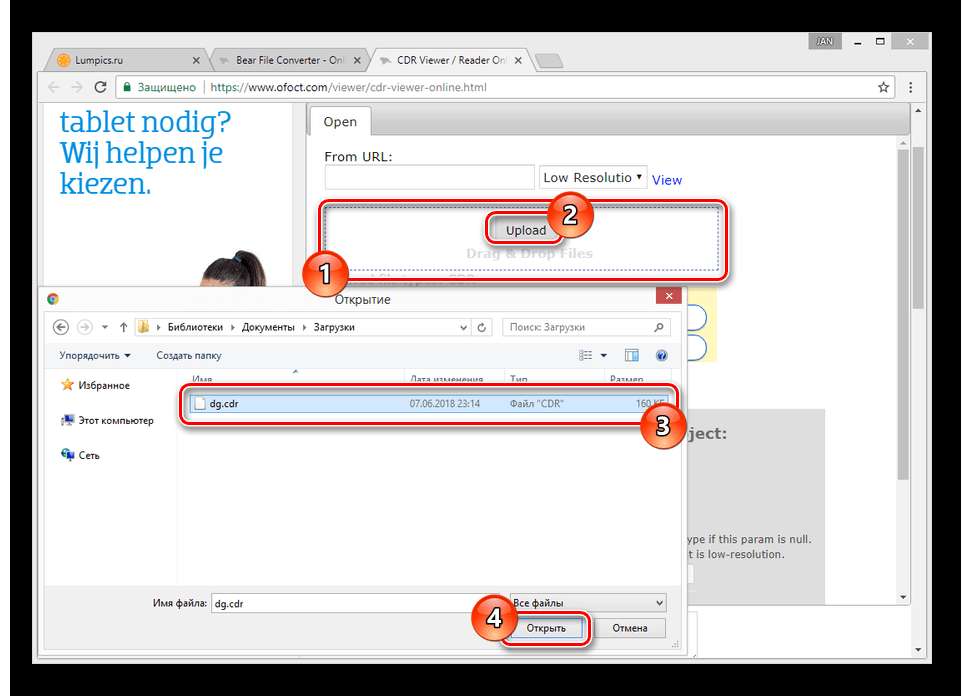Click Загрузки in path breadcrumb
964x696 pixels.
click(334, 327)
